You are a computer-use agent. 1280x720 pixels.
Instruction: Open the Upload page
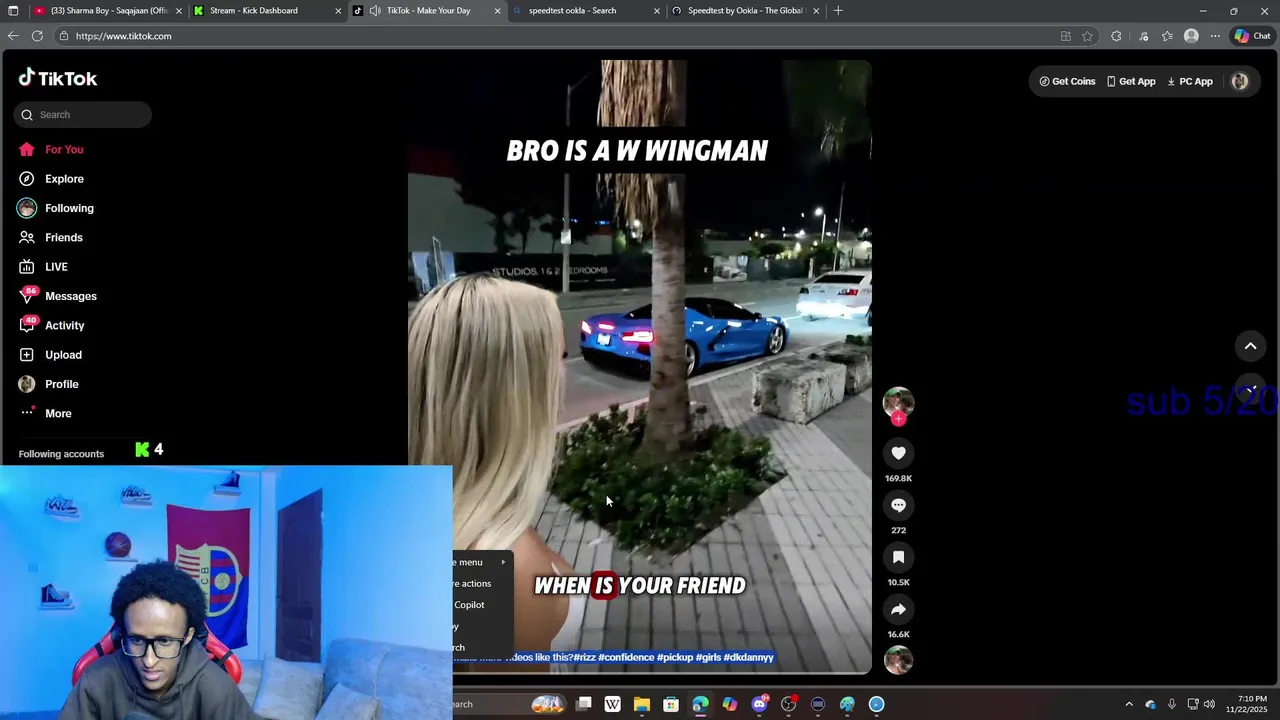(50, 355)
